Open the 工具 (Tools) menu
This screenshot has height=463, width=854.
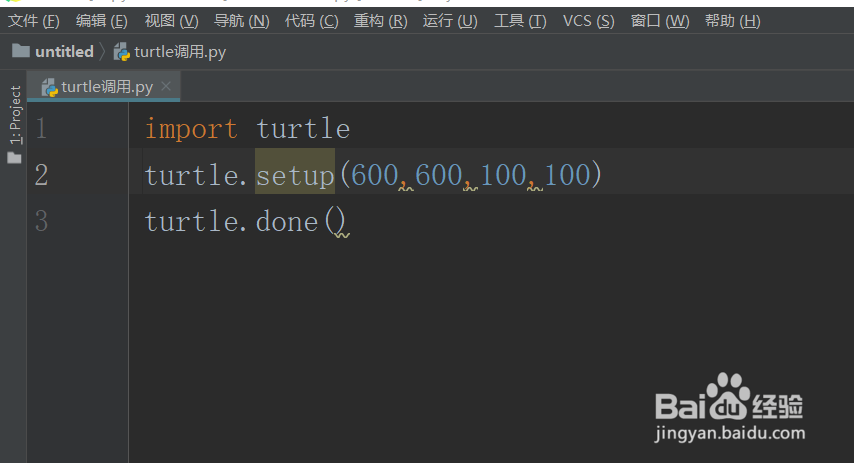[x=520, y=21]
